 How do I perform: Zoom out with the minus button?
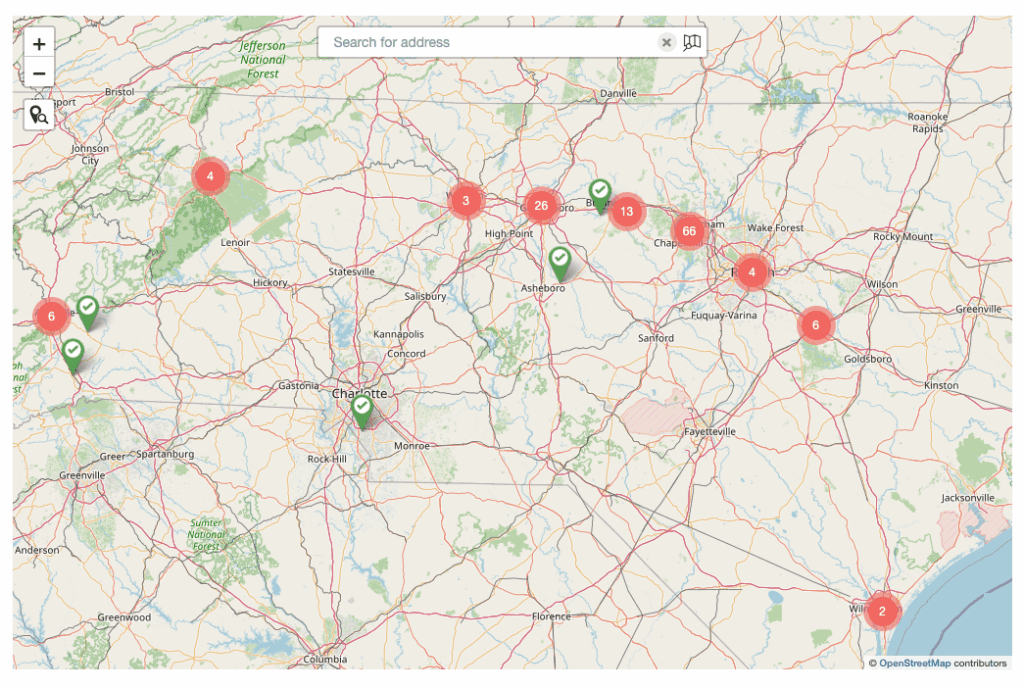pyautogui.click(x=39, y=73)
